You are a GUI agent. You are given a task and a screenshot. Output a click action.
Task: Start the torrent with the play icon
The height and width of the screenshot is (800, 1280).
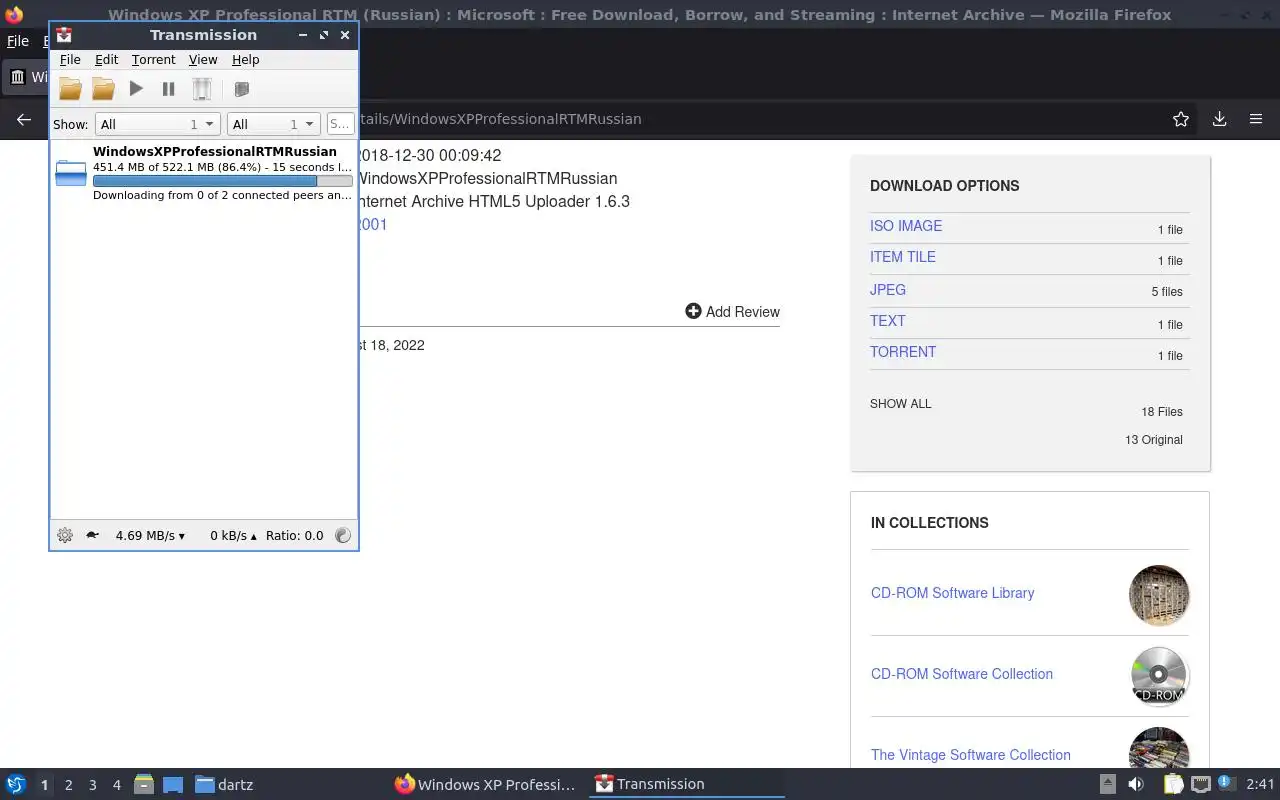click(x=136, y=89)
